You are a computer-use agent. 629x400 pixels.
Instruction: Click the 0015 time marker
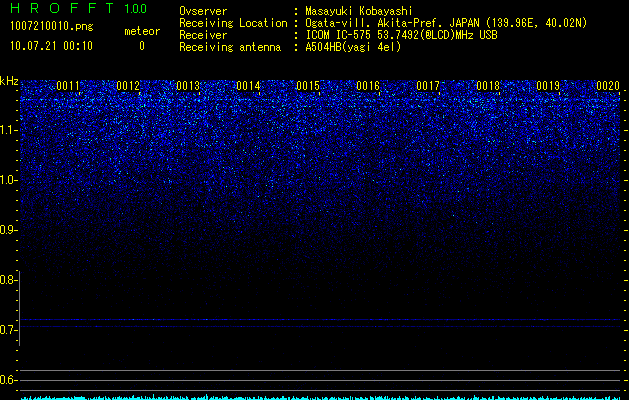(x=308, y=86)
